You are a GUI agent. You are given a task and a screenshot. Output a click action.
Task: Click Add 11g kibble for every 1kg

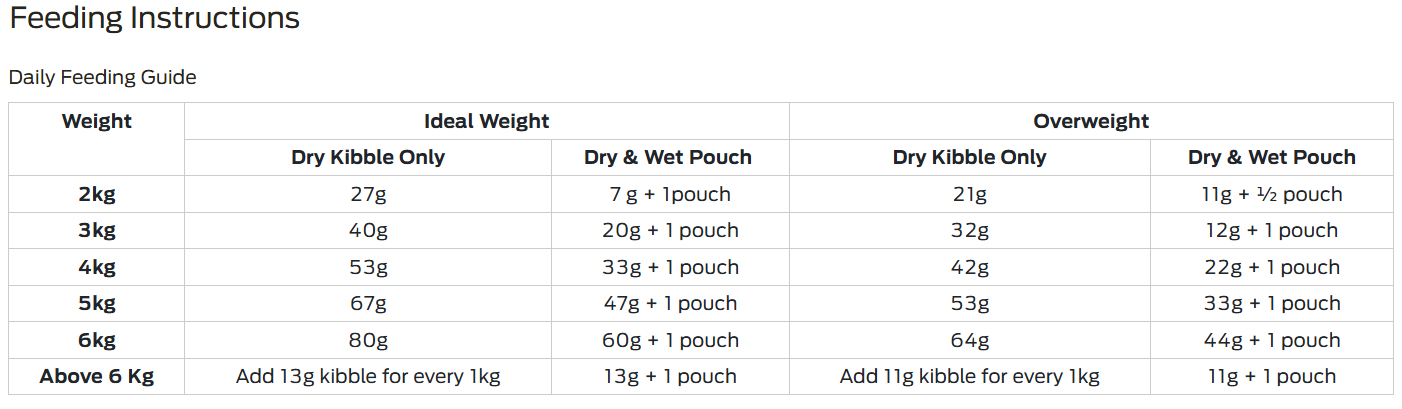coord(970,377)
